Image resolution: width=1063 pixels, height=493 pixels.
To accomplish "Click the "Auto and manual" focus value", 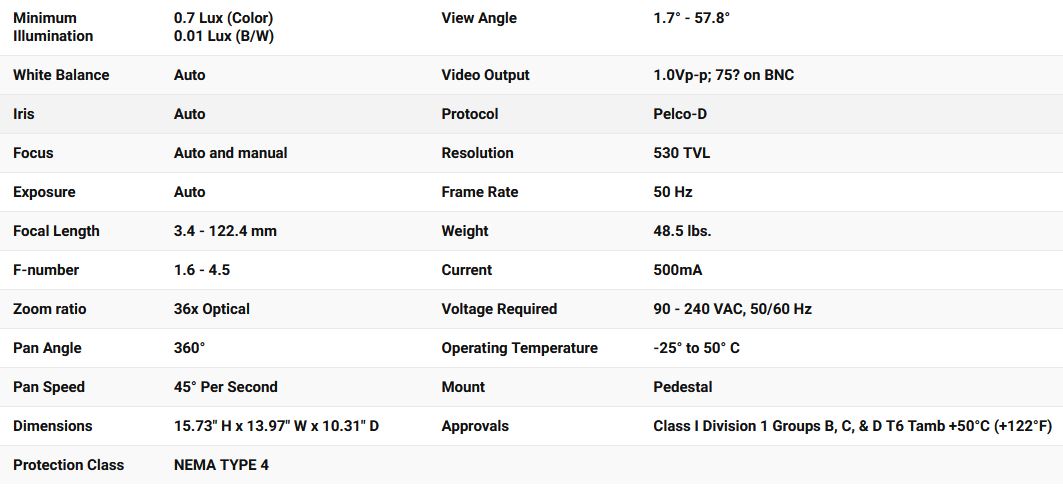I will [x=230, y=153].
